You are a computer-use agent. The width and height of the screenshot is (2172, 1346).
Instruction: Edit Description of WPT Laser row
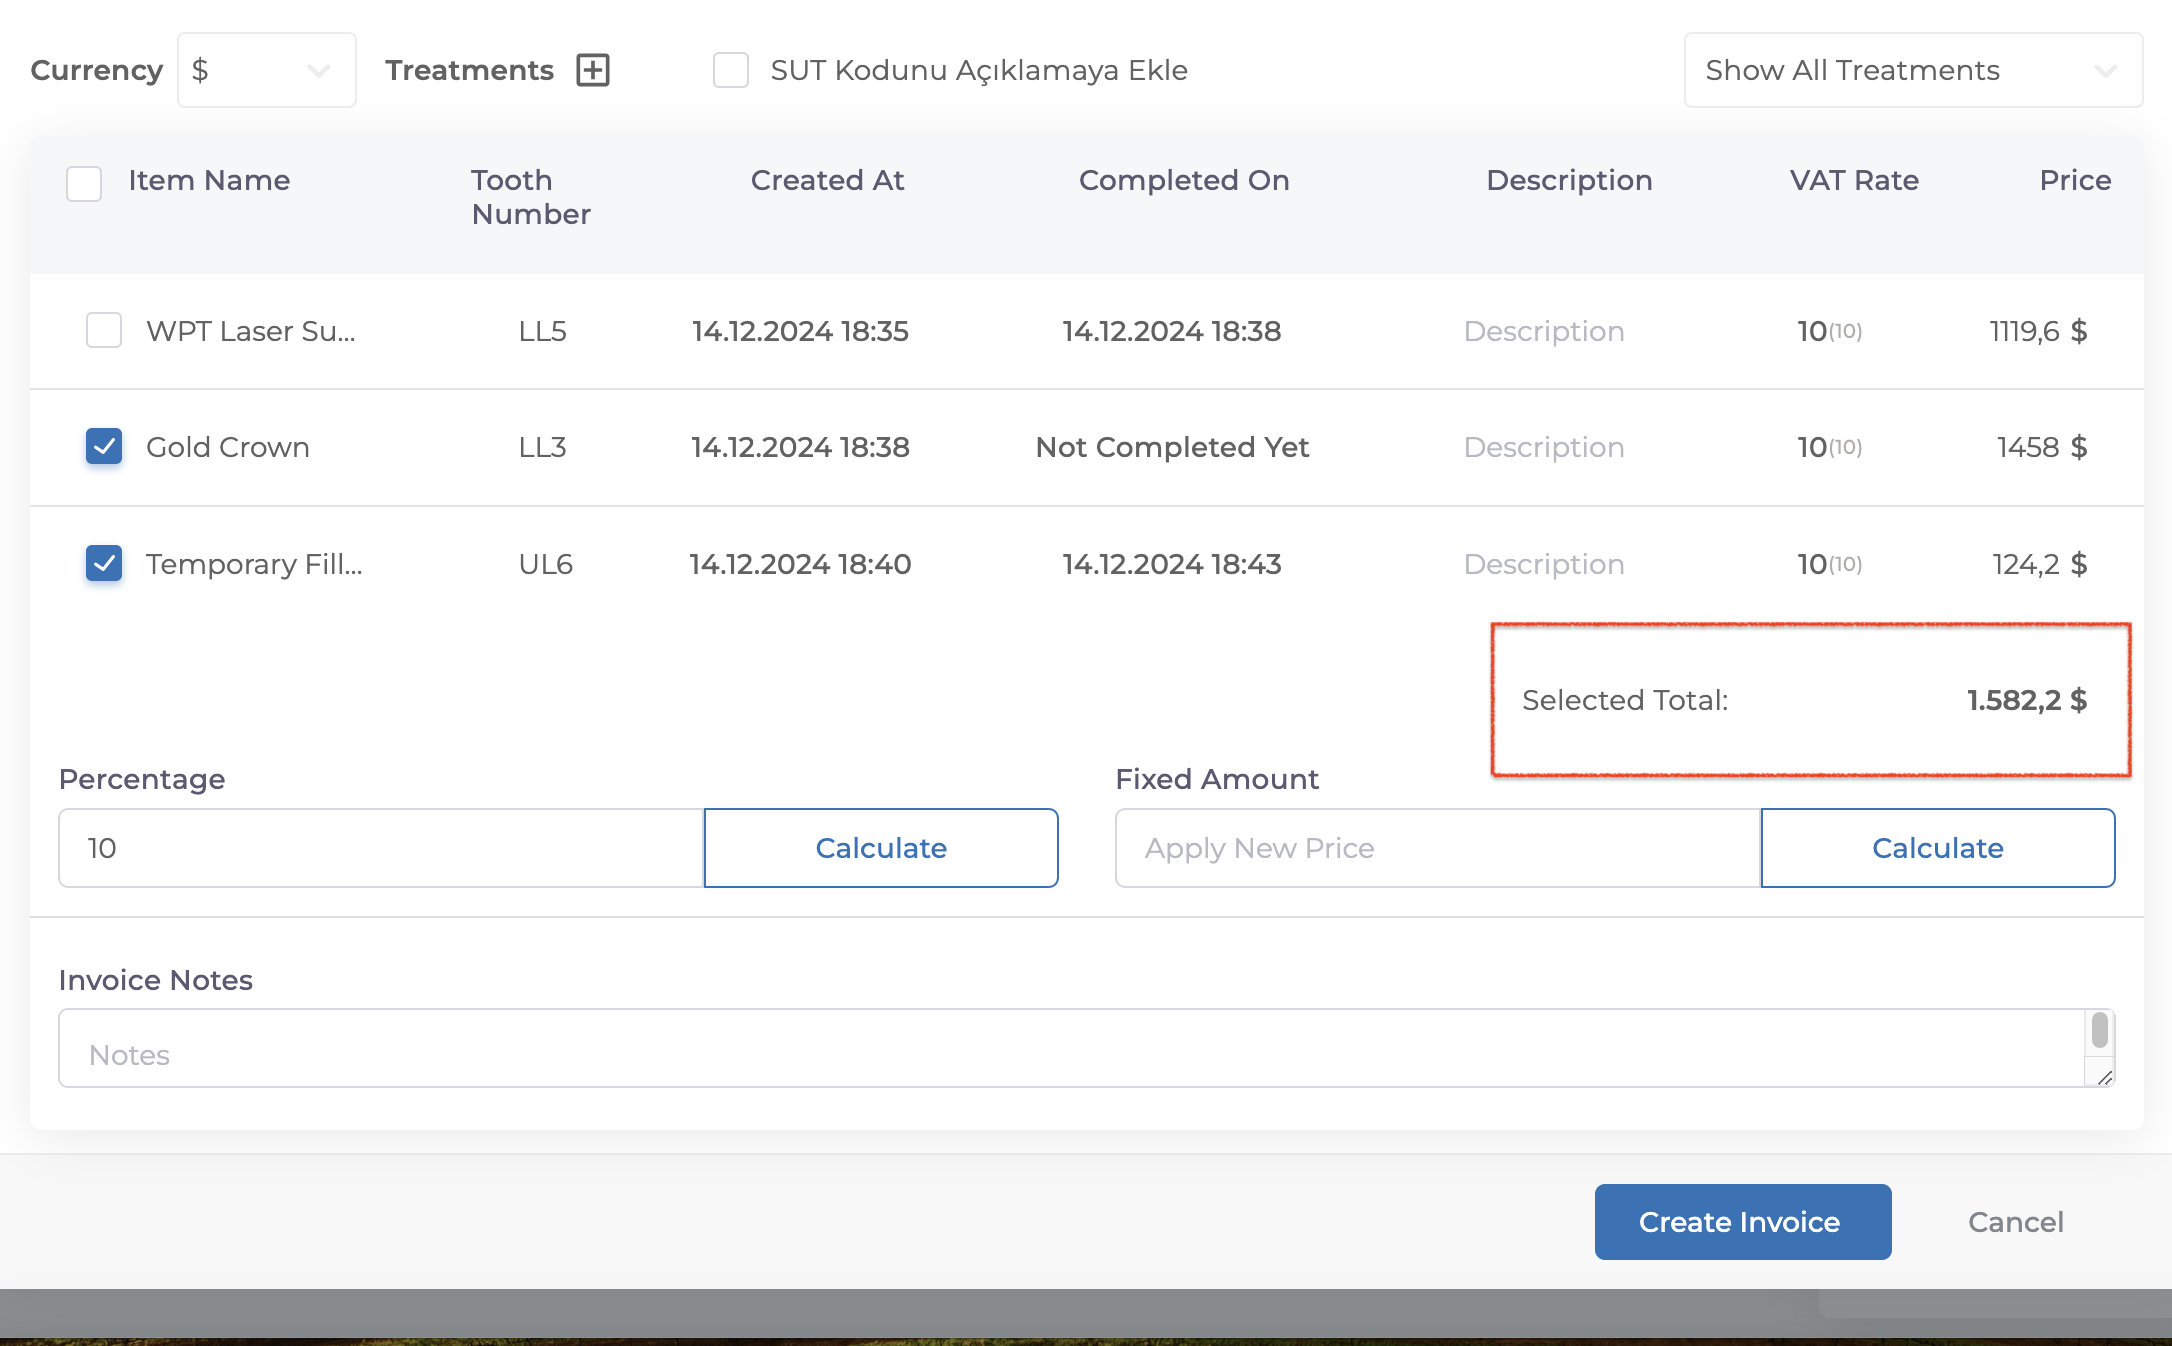pos(1543,331)
